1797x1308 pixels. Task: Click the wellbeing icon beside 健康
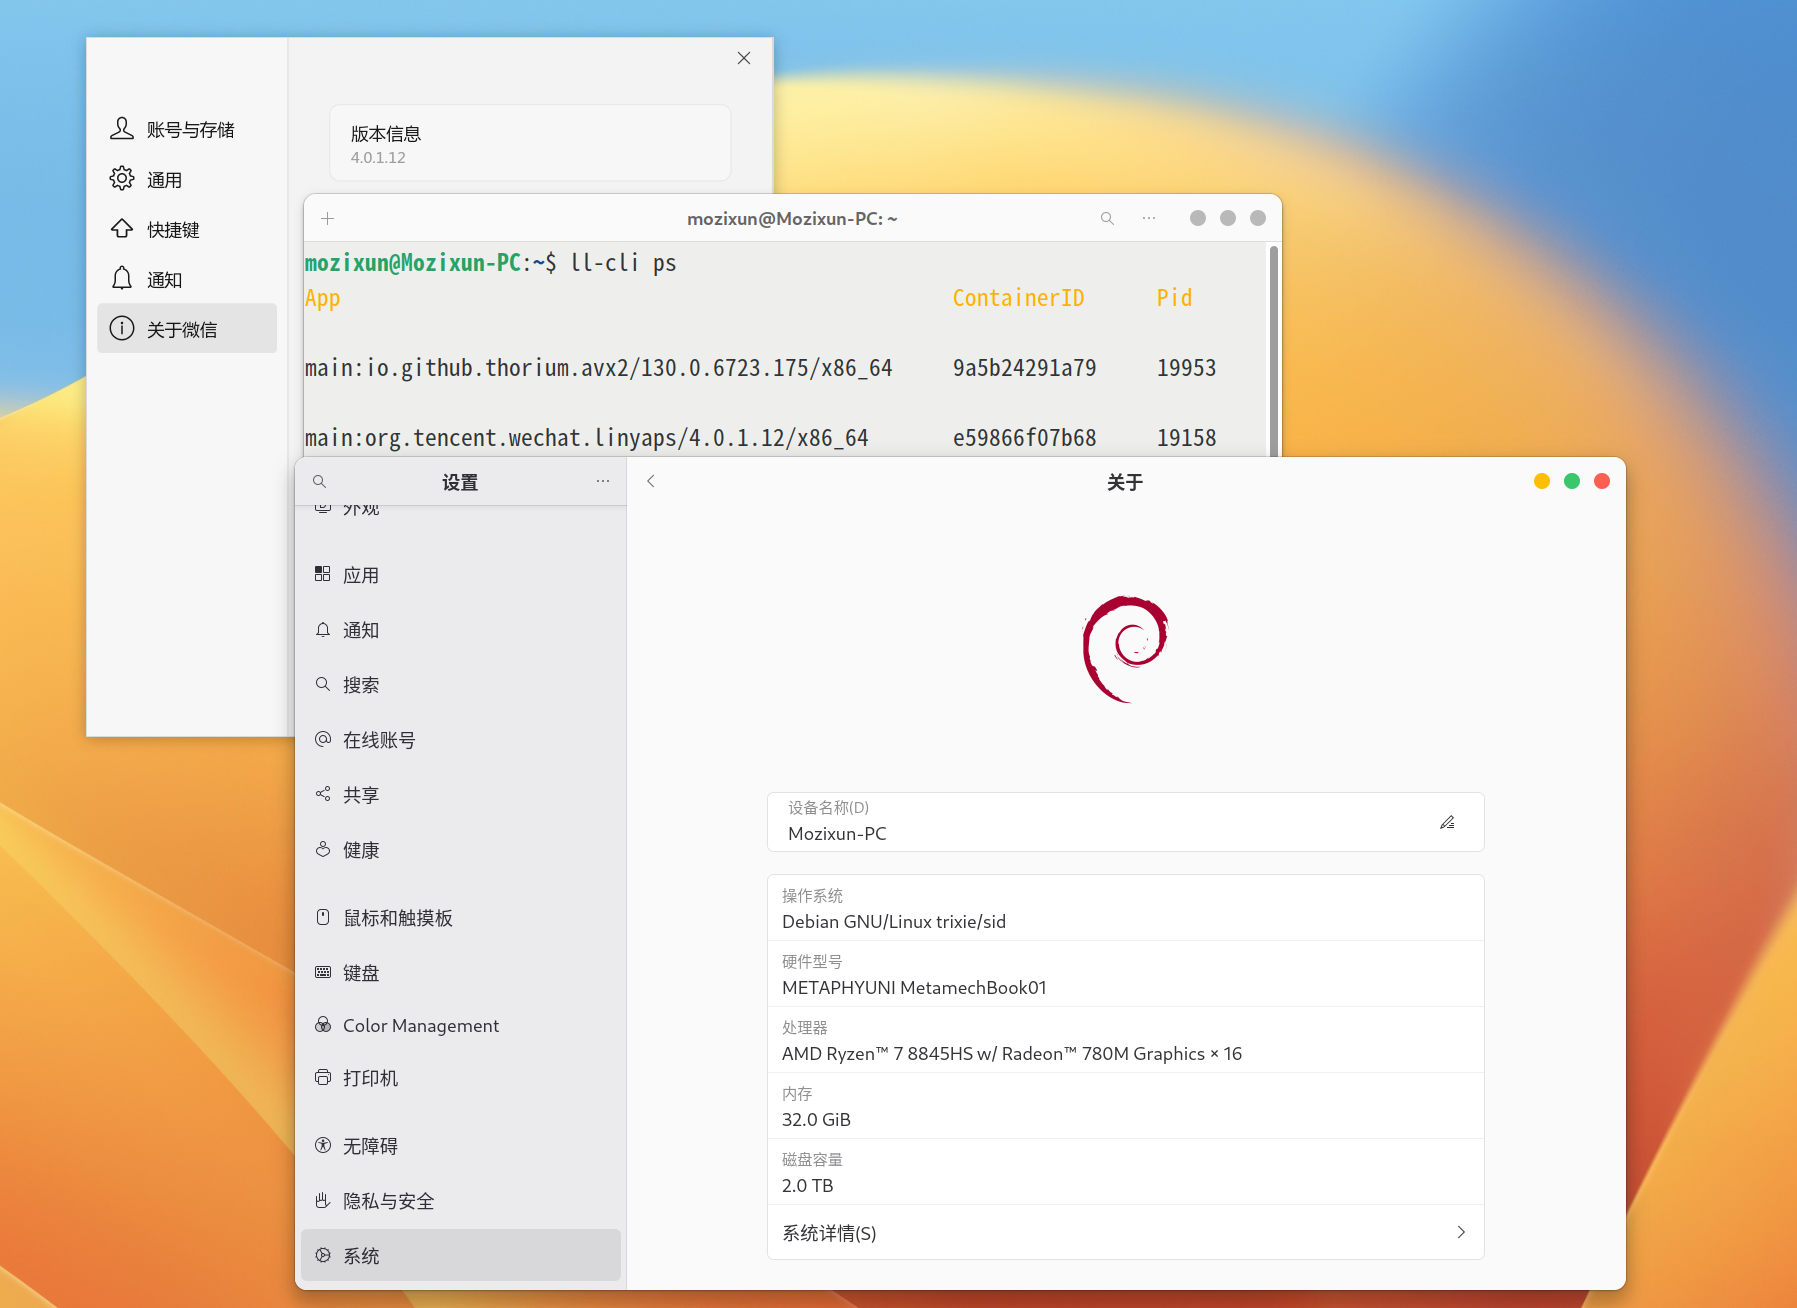click(322, 849)
